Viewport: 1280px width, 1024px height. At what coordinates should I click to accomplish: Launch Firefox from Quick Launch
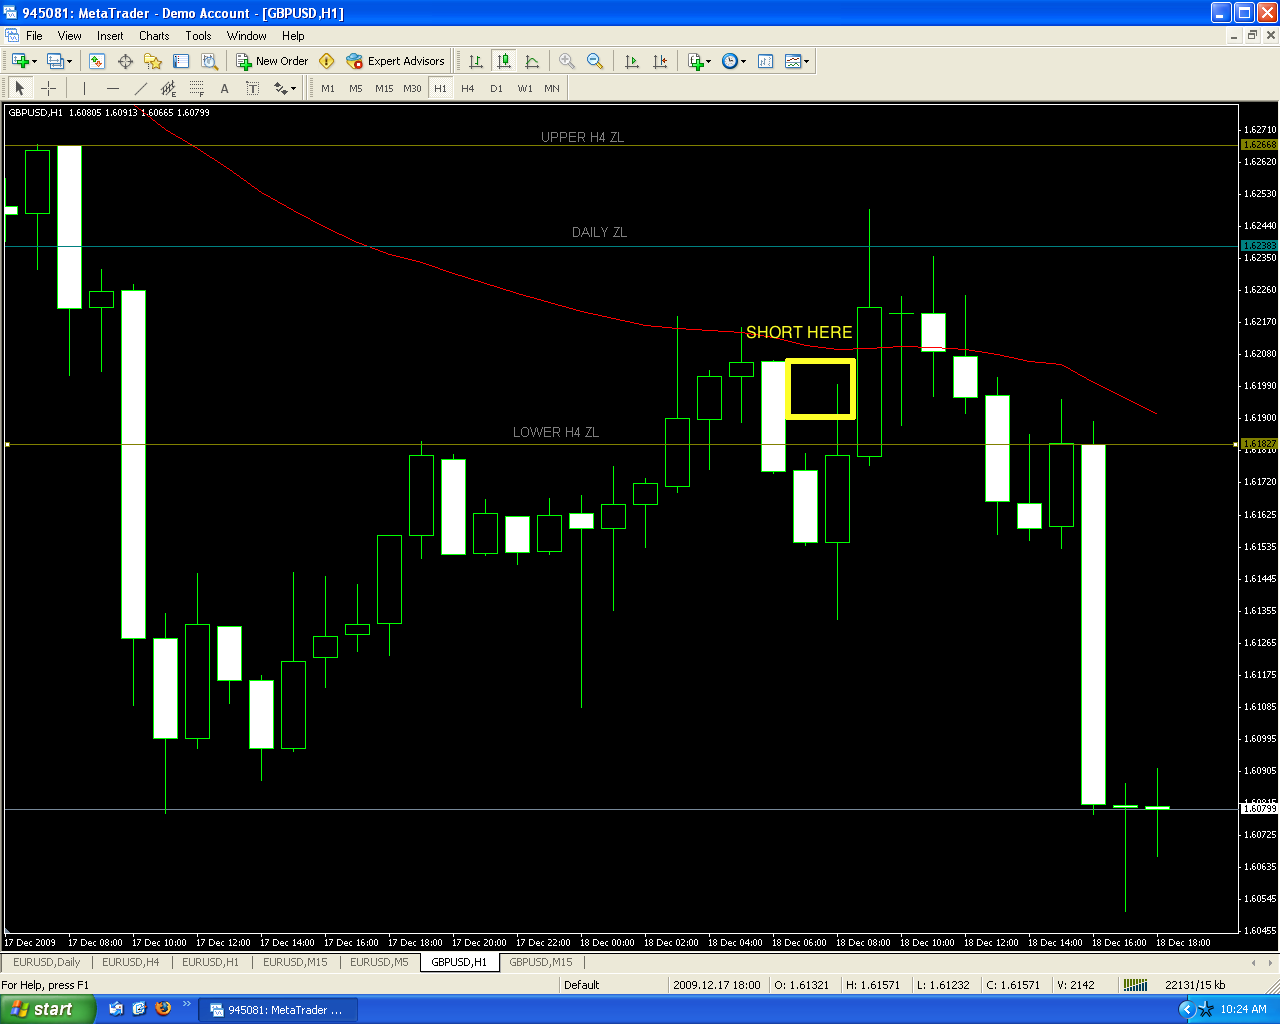(x=163, y=1009)
